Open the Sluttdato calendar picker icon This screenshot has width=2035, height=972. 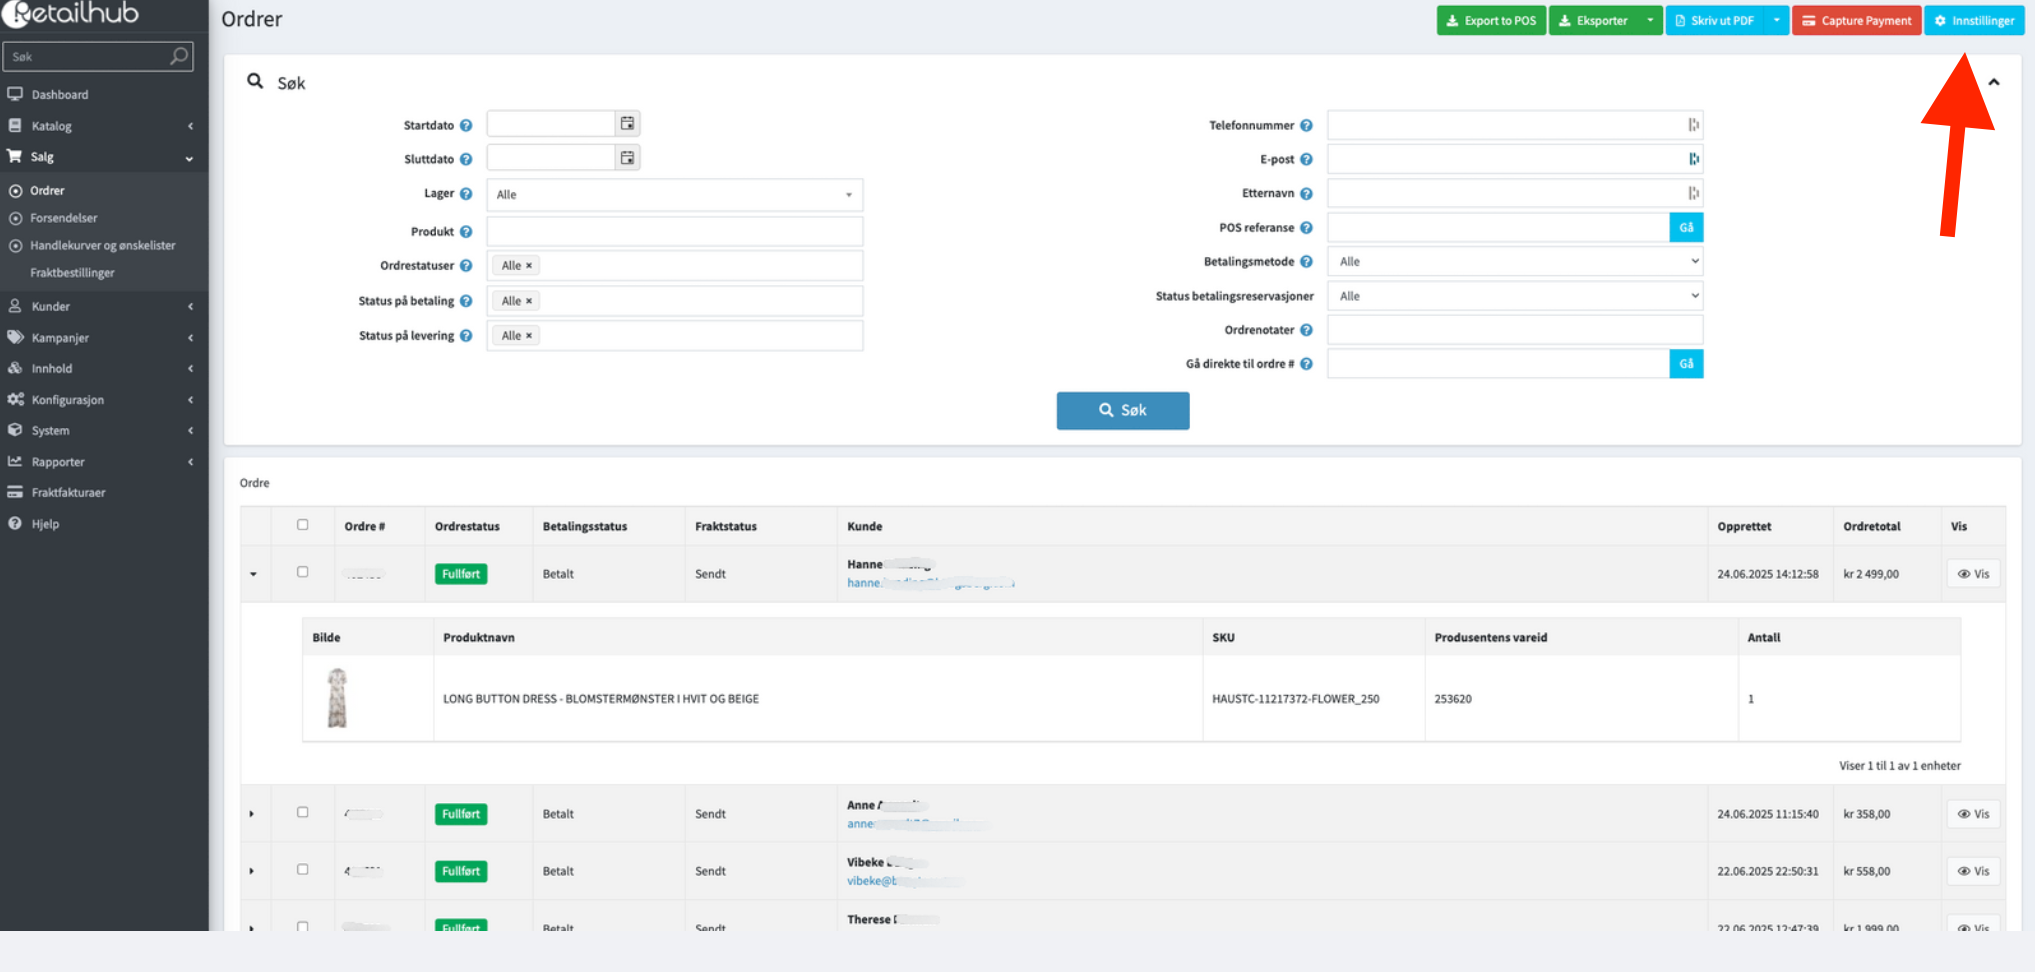(627, 158)
